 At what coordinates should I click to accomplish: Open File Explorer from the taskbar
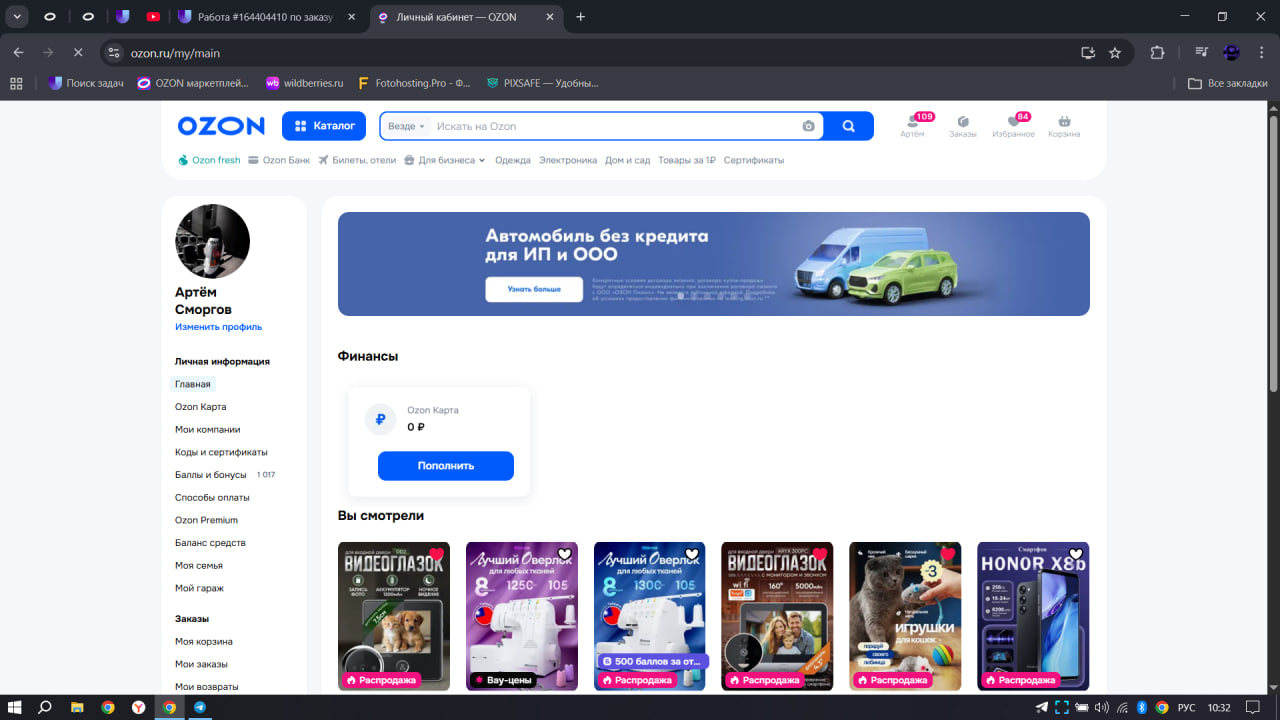point(77,707)
